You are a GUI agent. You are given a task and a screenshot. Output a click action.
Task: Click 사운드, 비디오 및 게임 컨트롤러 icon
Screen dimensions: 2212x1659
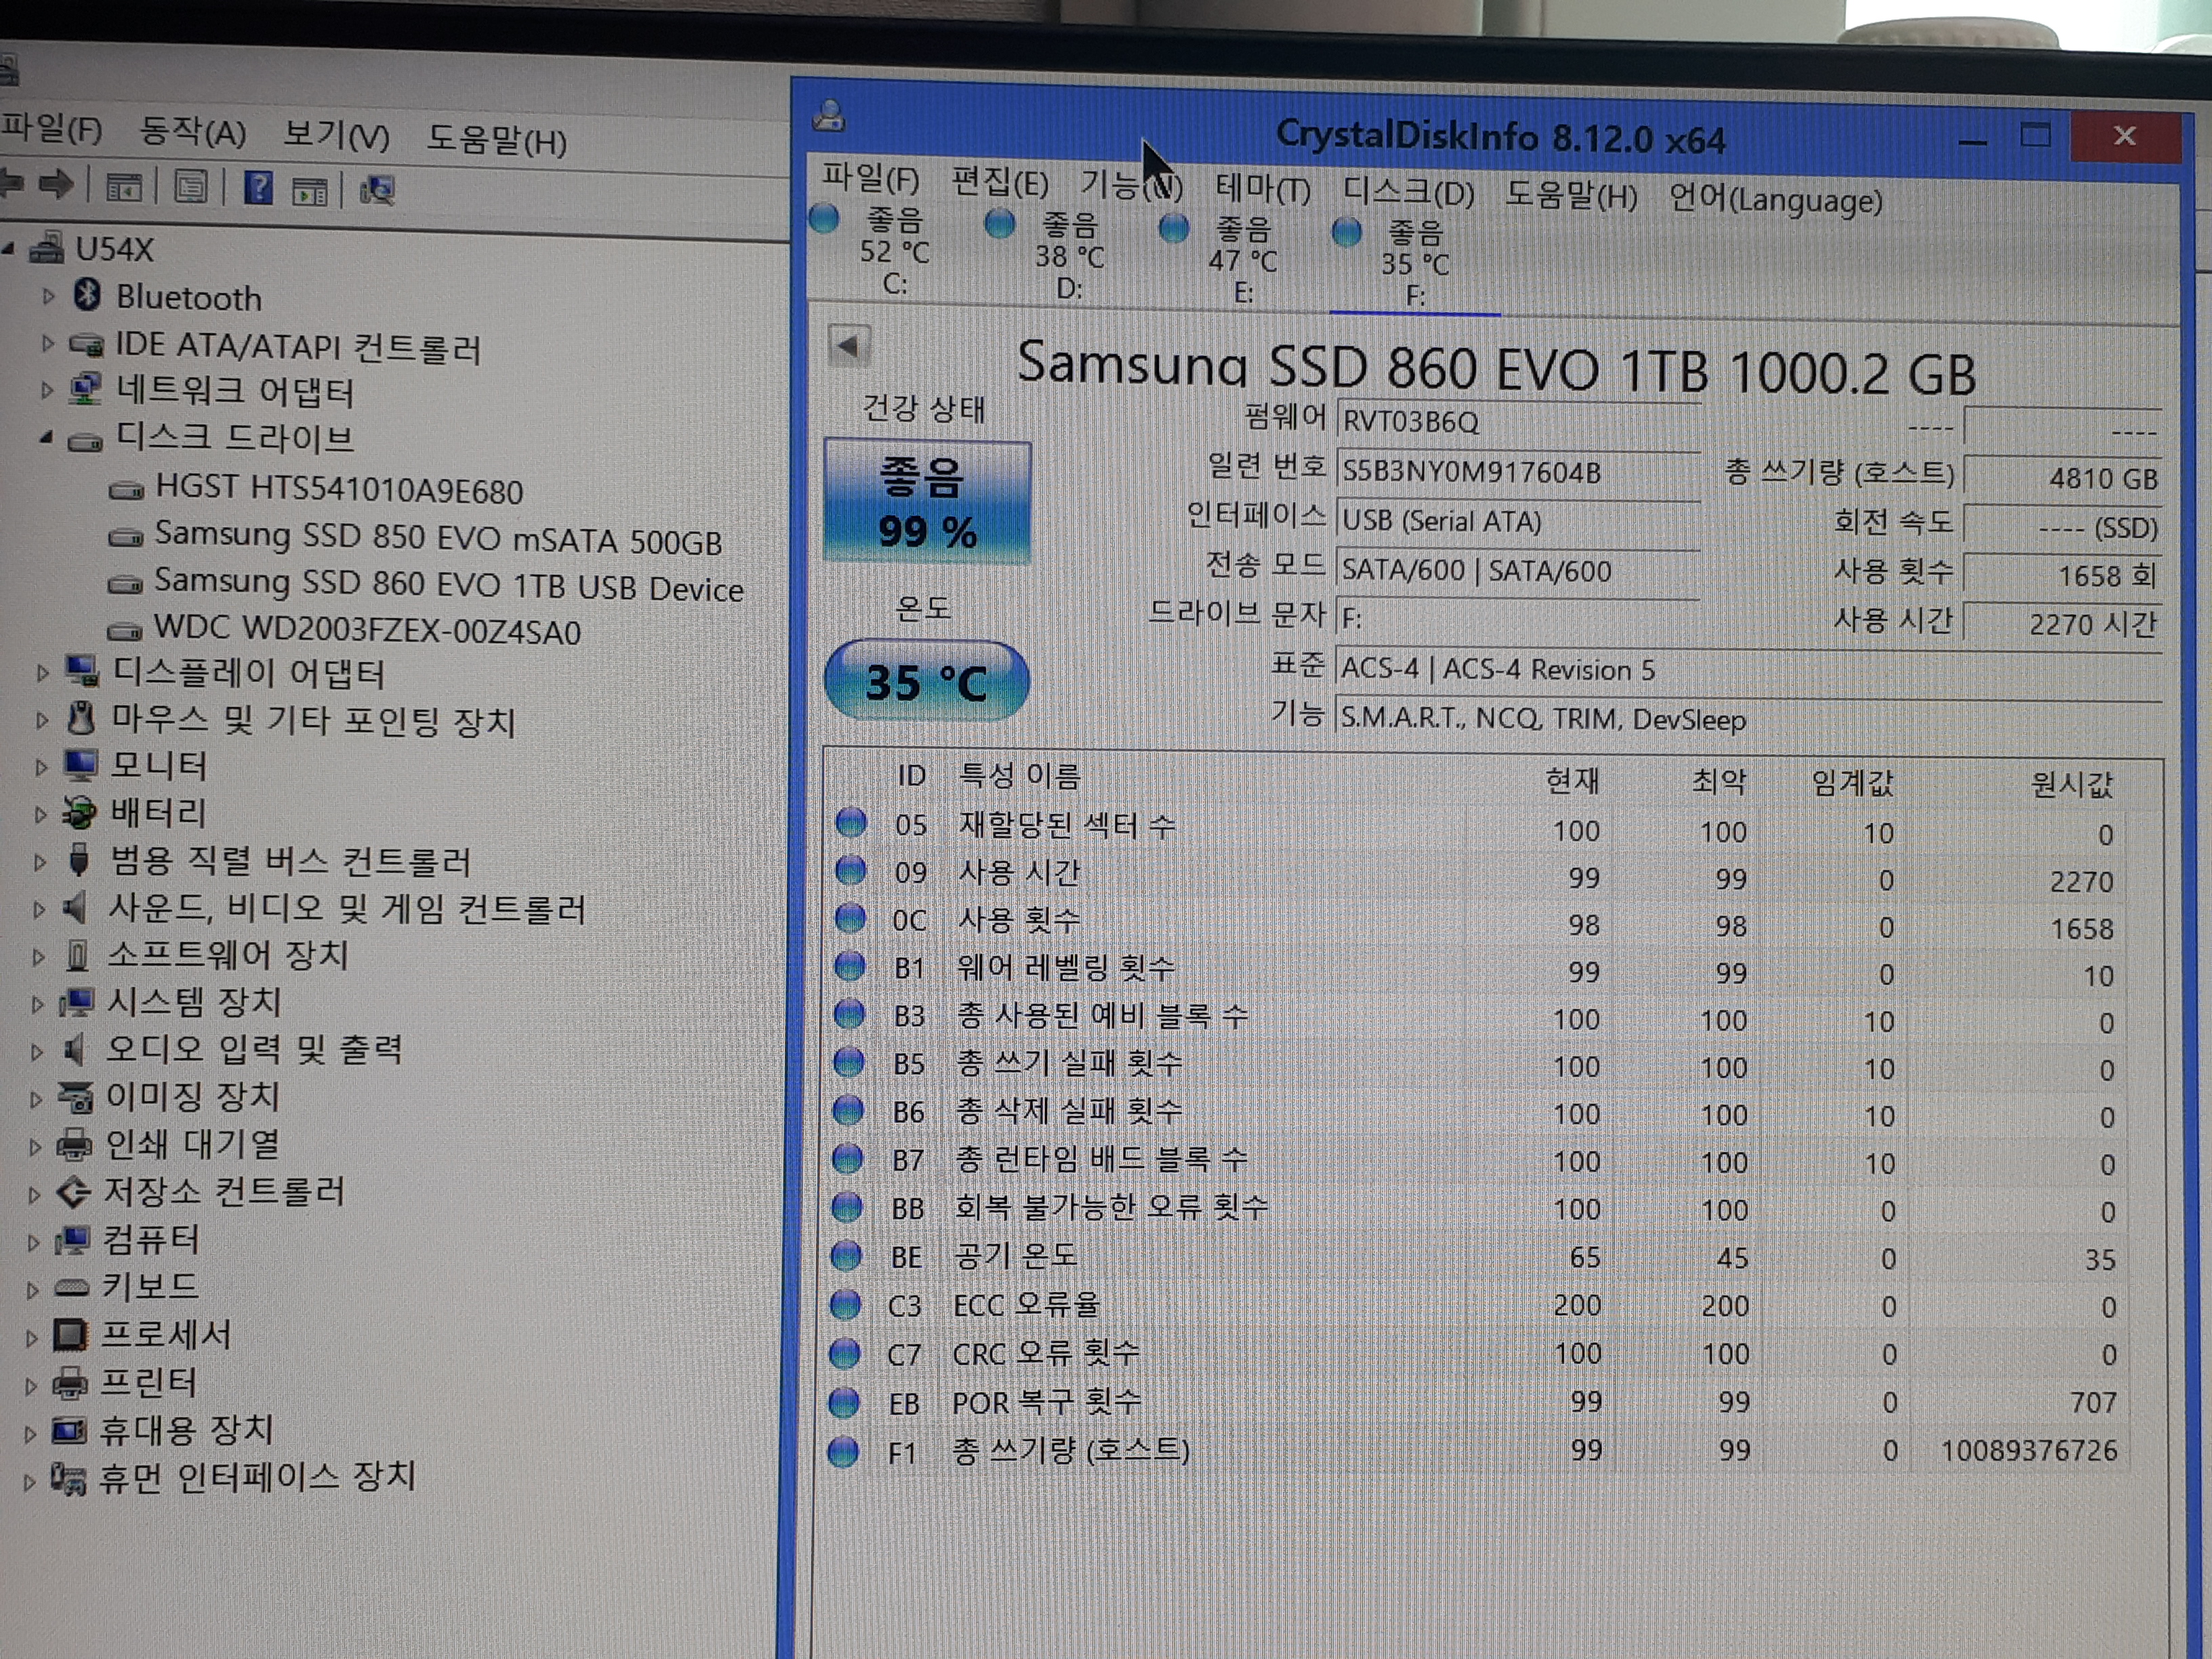pos(75,907)
